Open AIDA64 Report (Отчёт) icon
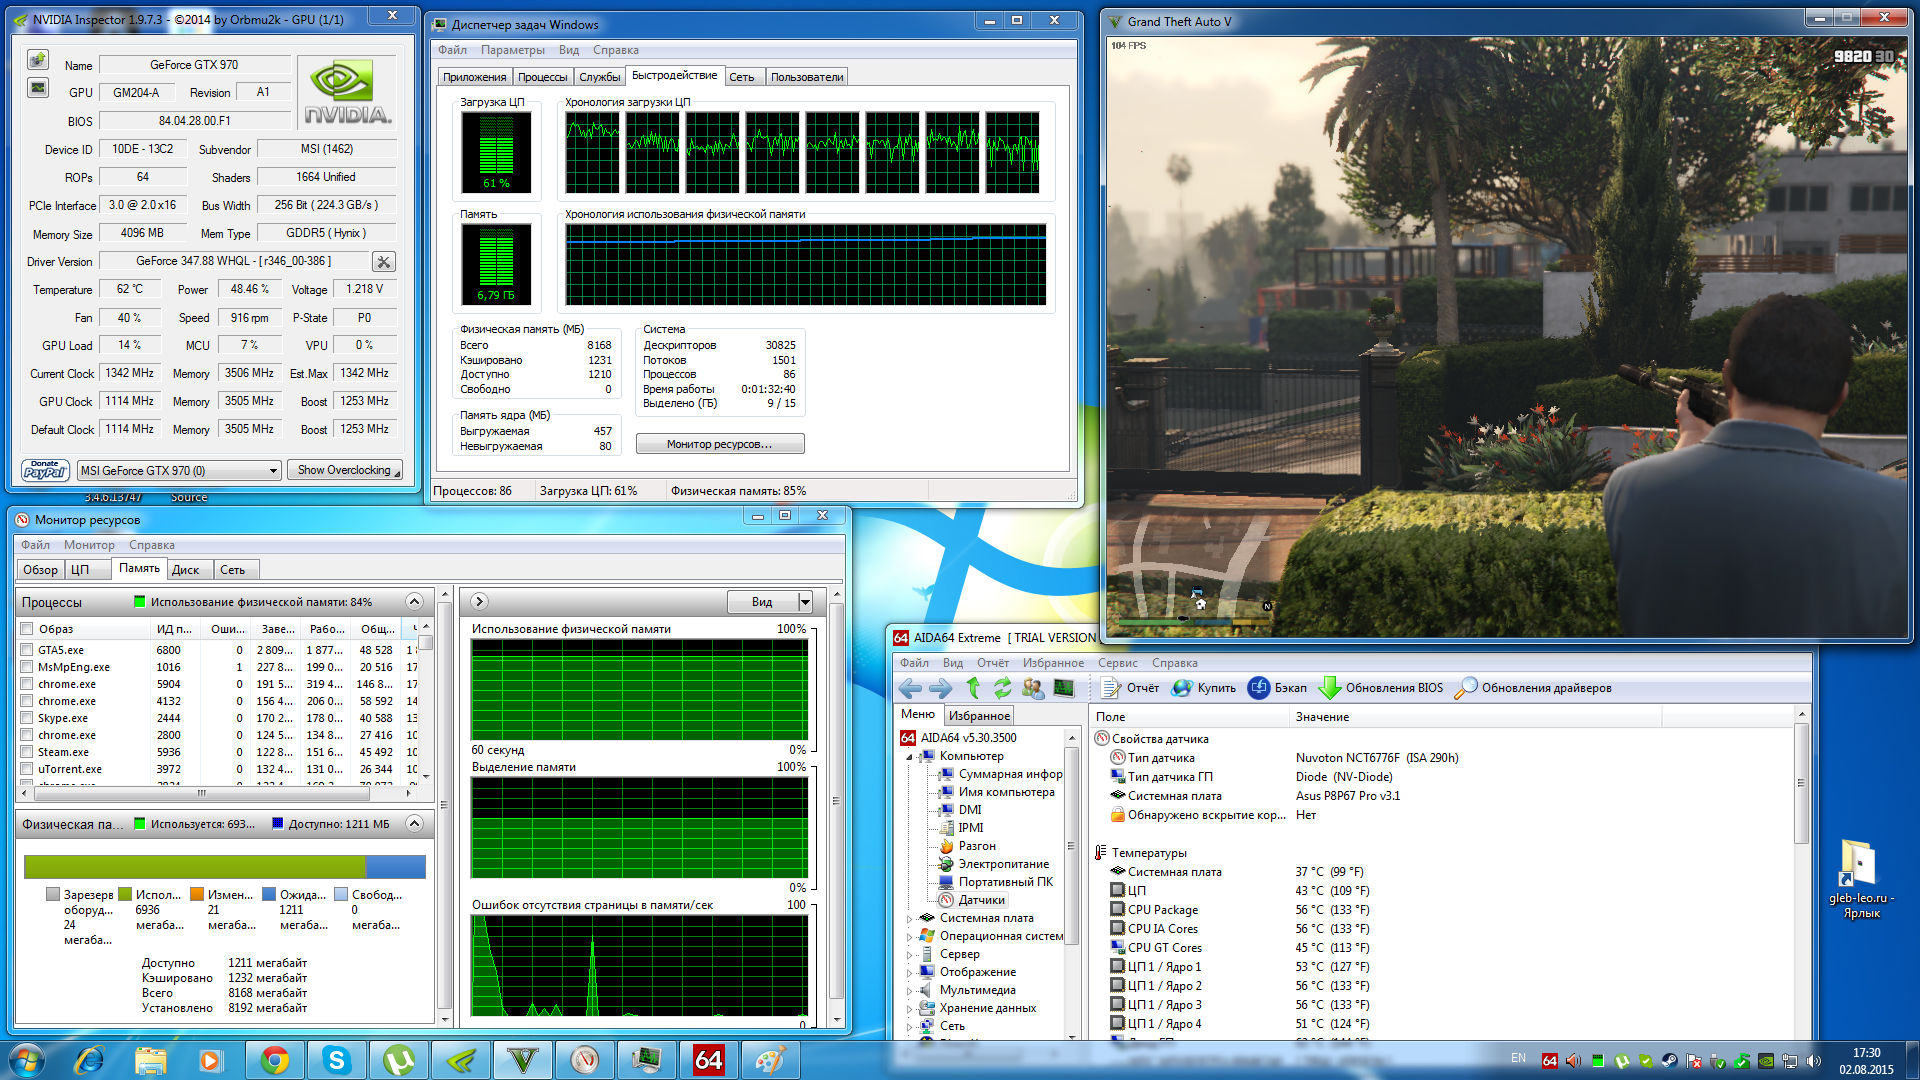 [x=1111, y=688]
